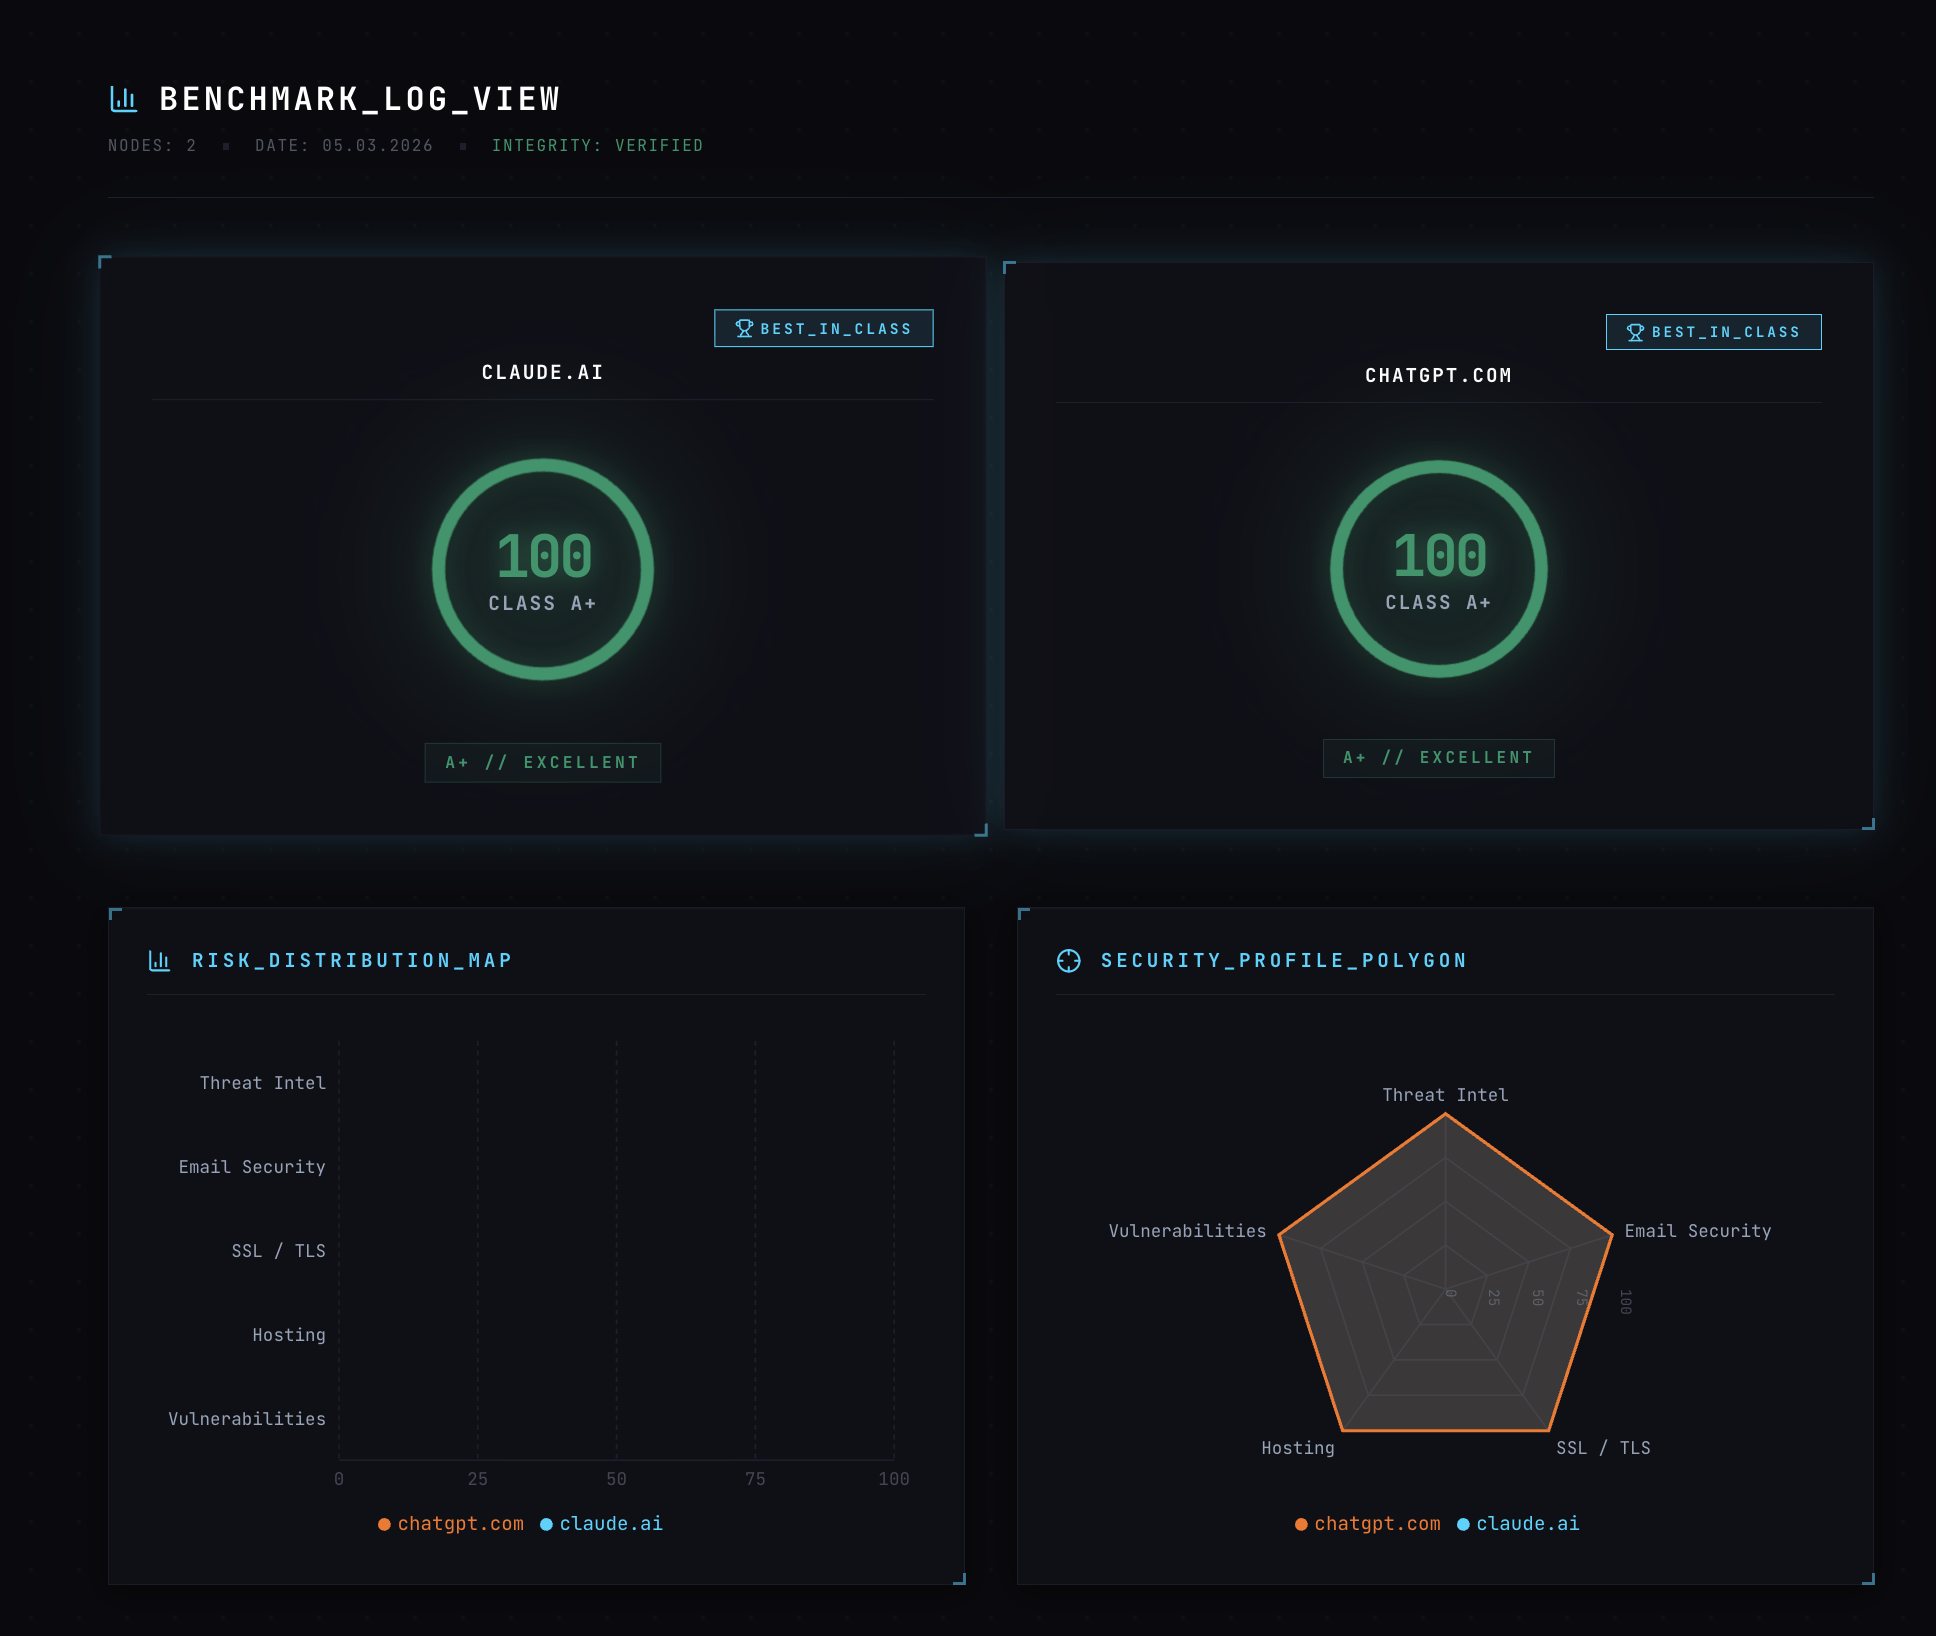
Task: Click the CHATGPT.COM 100 score ring
Action: 1439,569
